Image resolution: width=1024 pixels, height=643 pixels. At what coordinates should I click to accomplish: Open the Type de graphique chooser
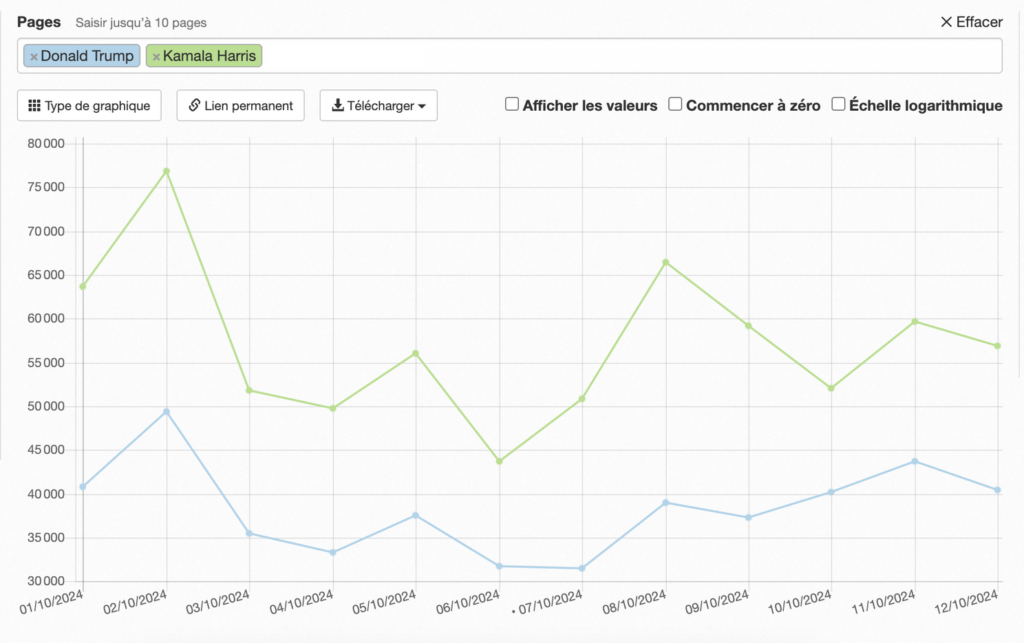pos(89,106)
